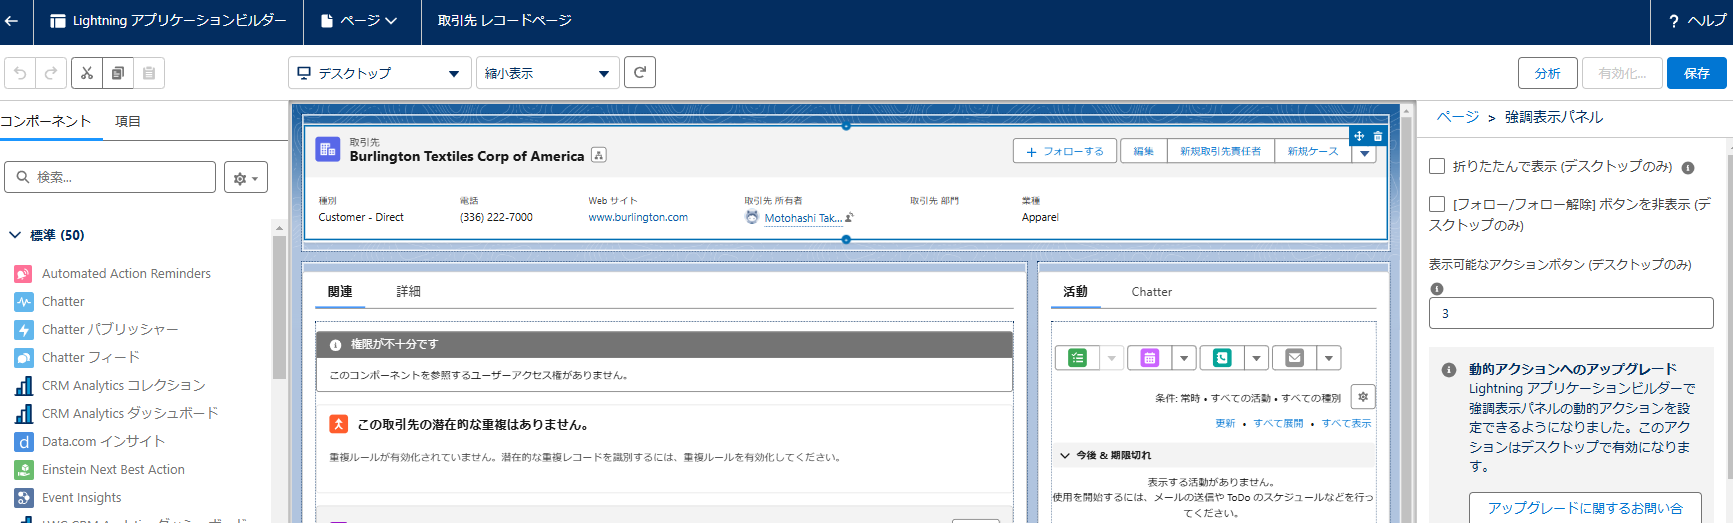This screenshot has width=1733, height=523.
Task: Click the visible action buttons number field
Action: 1571,313
